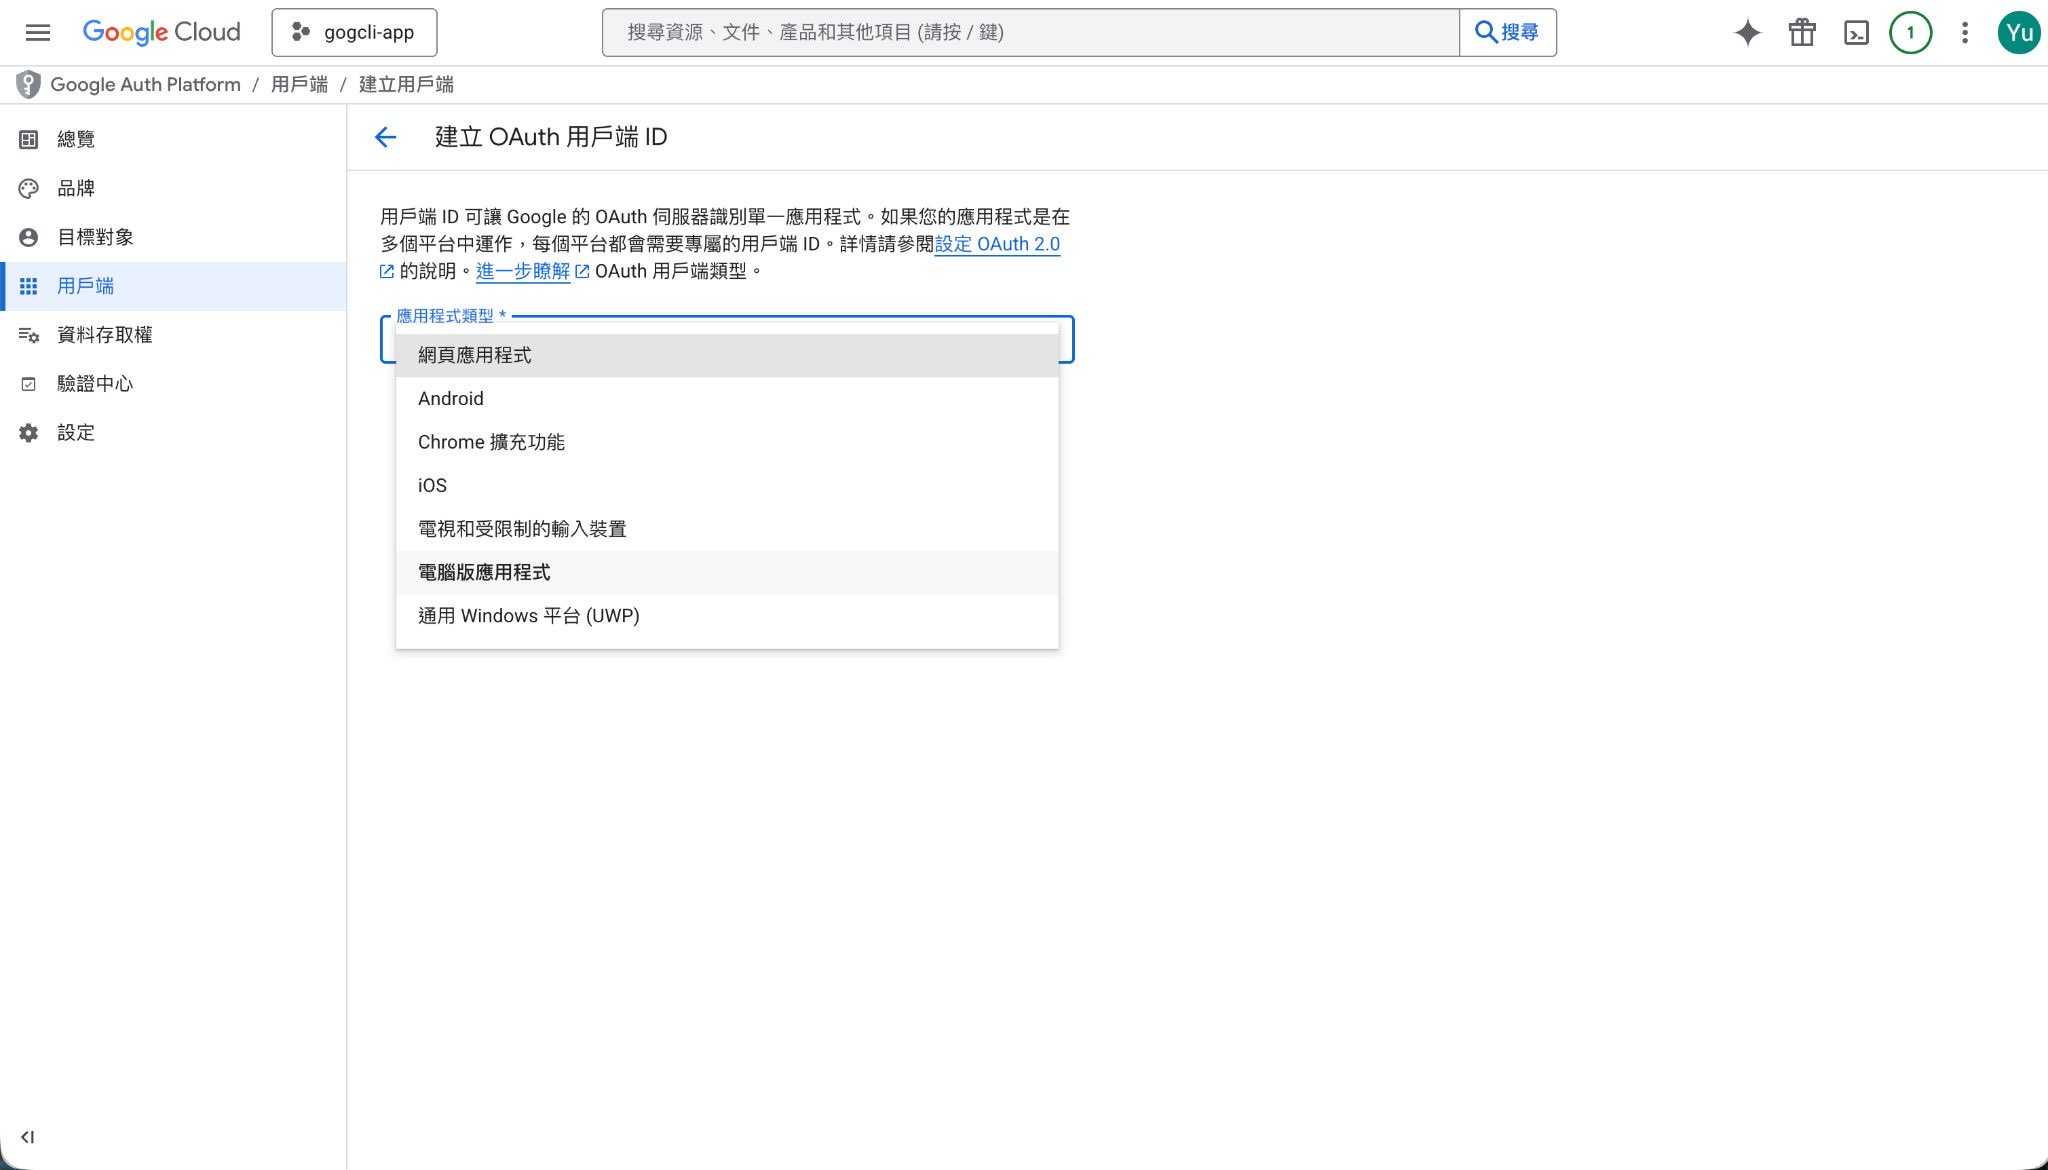Click the 設定 OAuth 2.0 link

pyautogui.click(x=996, y=244)
